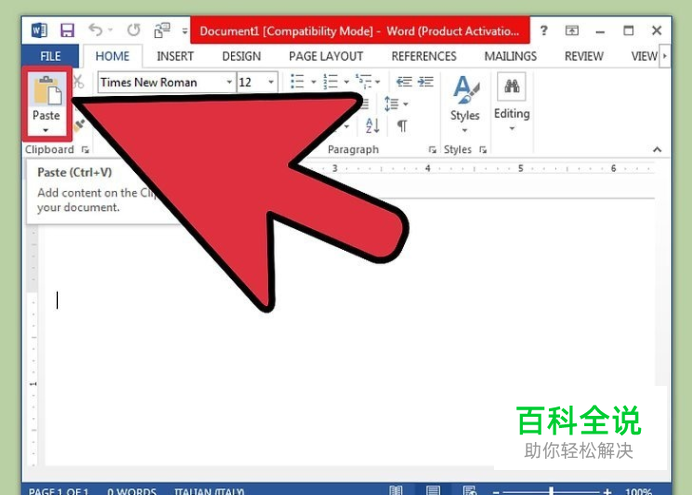Switch to Print Layout view icon
692x495 pixels.
[x=433, y=490]
